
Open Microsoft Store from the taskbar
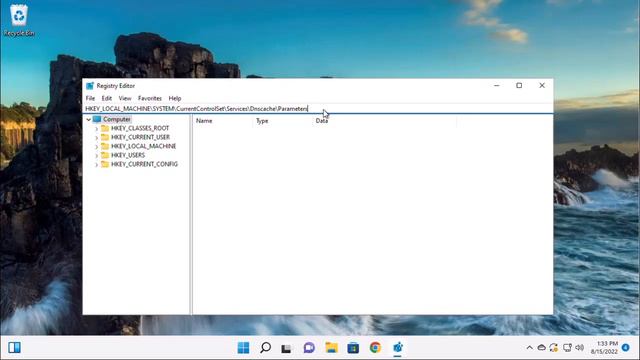pos(353,348)
